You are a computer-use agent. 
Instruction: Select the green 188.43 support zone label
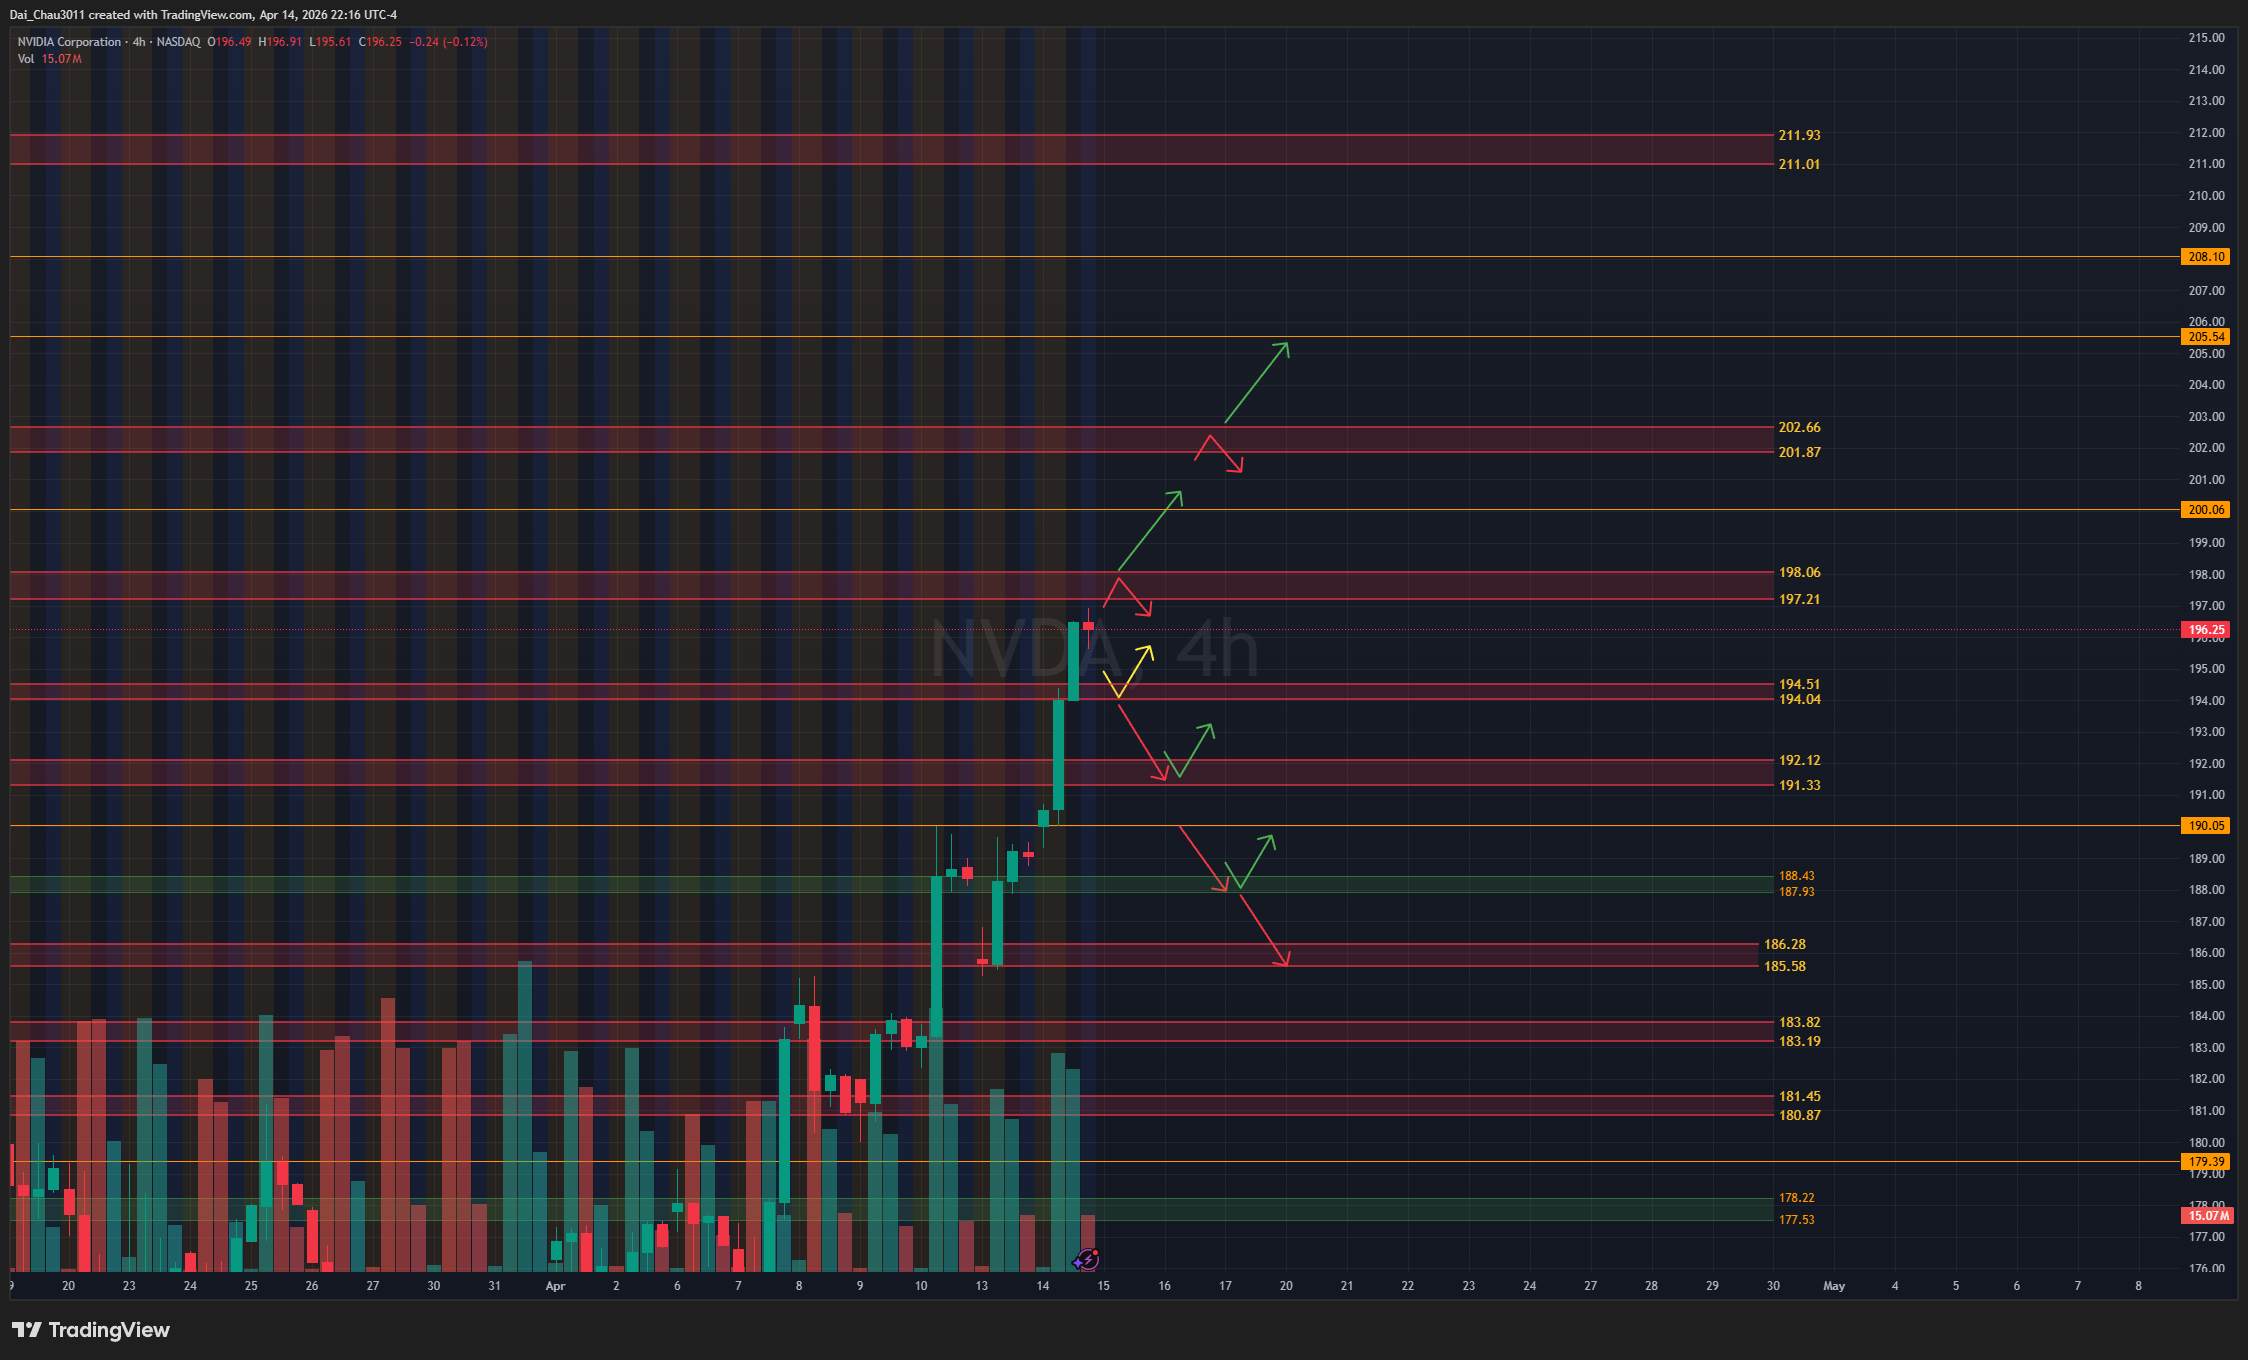1796,876
